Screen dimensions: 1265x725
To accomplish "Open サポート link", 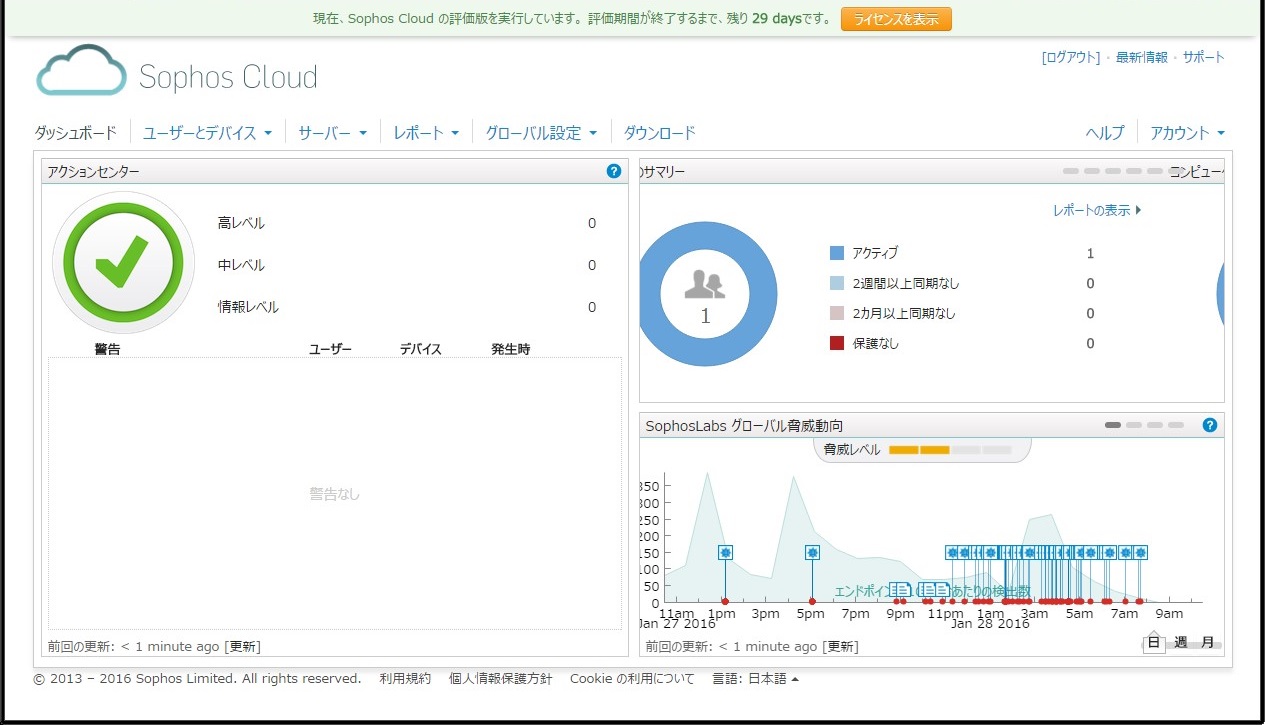I will coord(1204,57).
